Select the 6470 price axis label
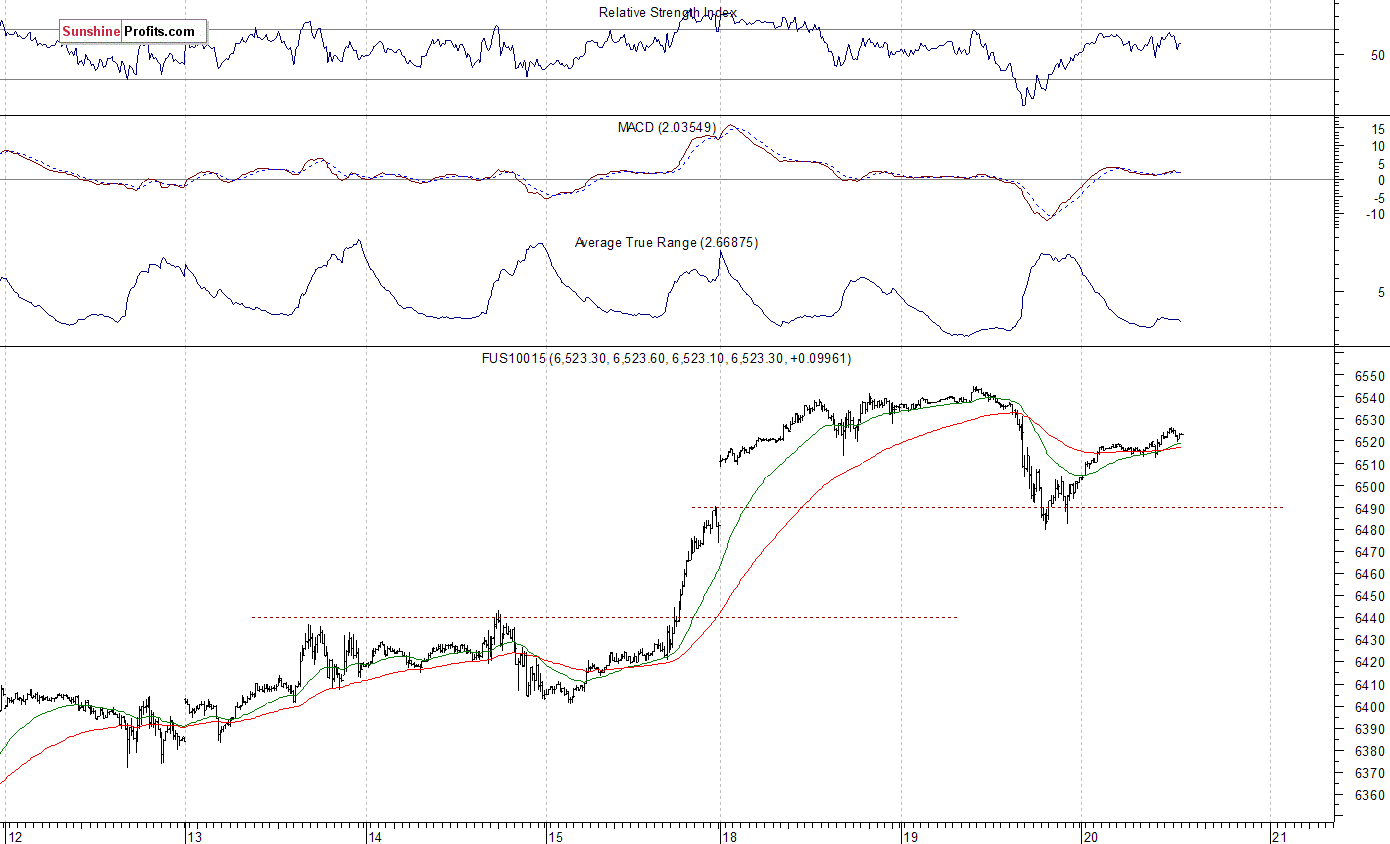The width and height of the screenshot is (1390, 844). coord(1369,553)
